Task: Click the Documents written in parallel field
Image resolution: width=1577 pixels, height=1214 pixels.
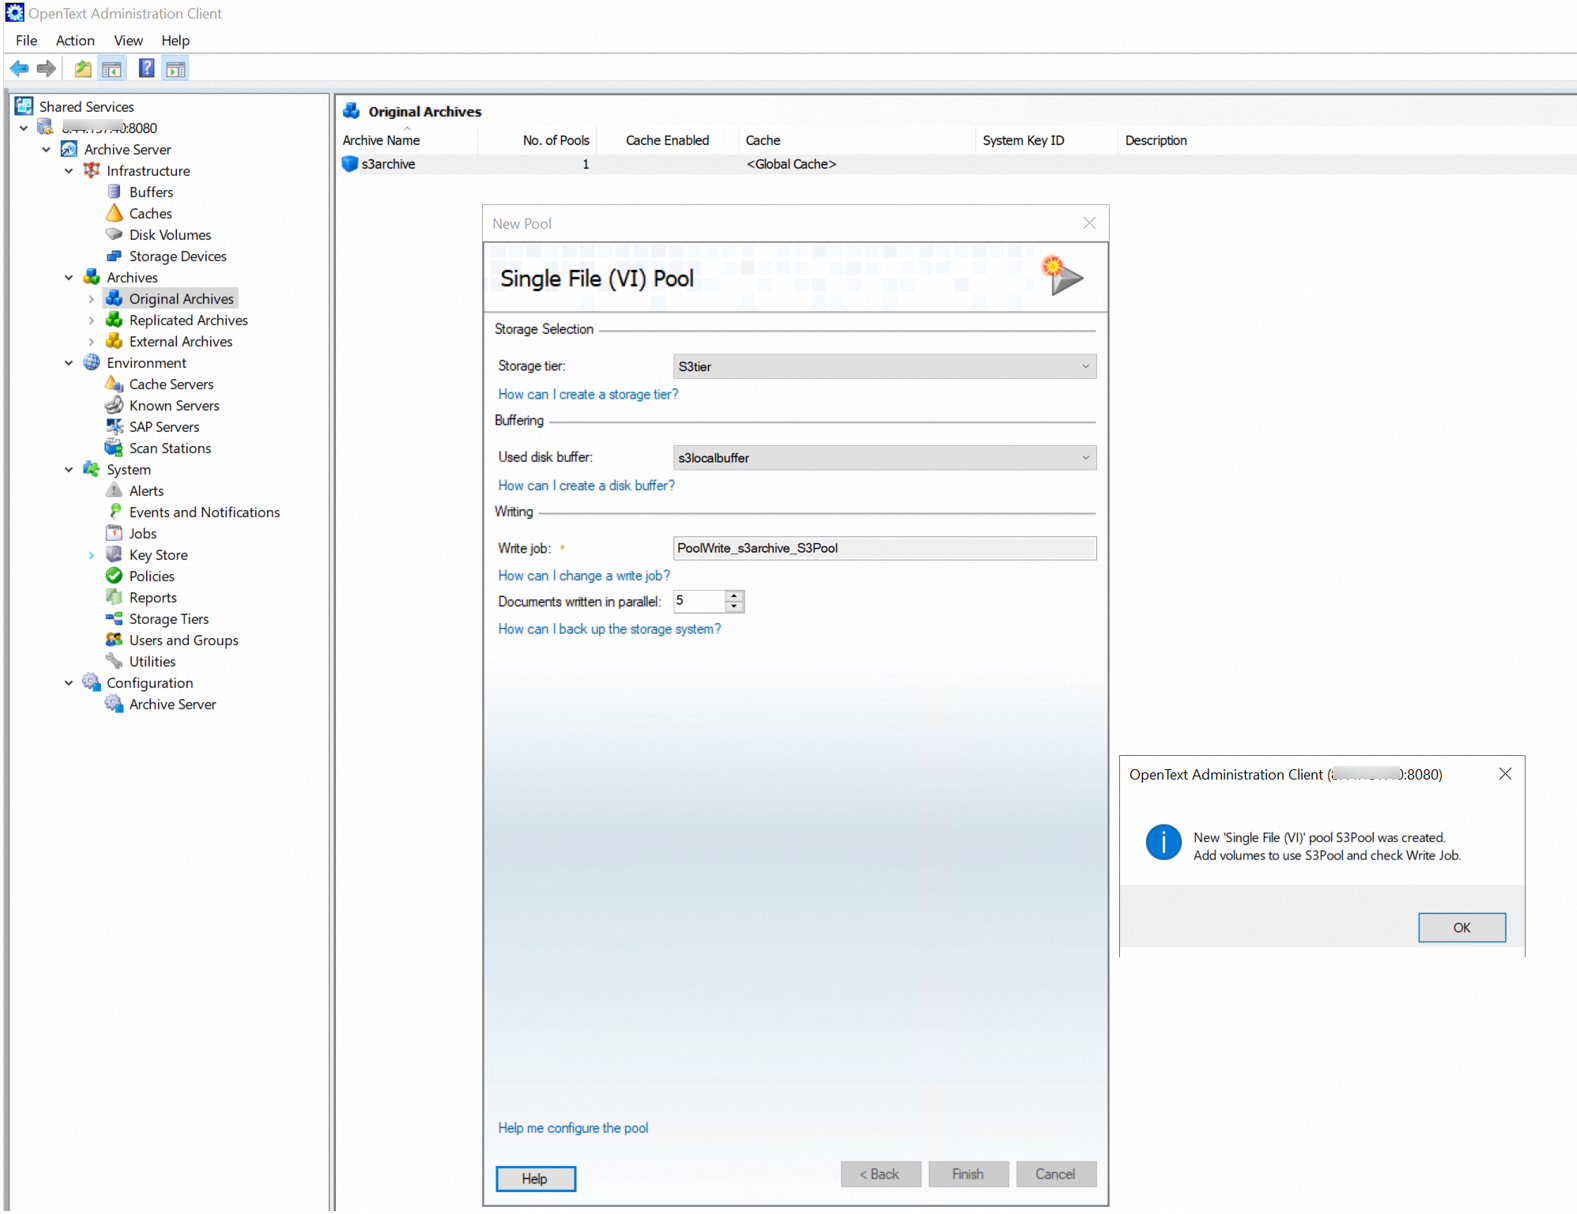Action: pyautogui.click(x=698, y=601)
